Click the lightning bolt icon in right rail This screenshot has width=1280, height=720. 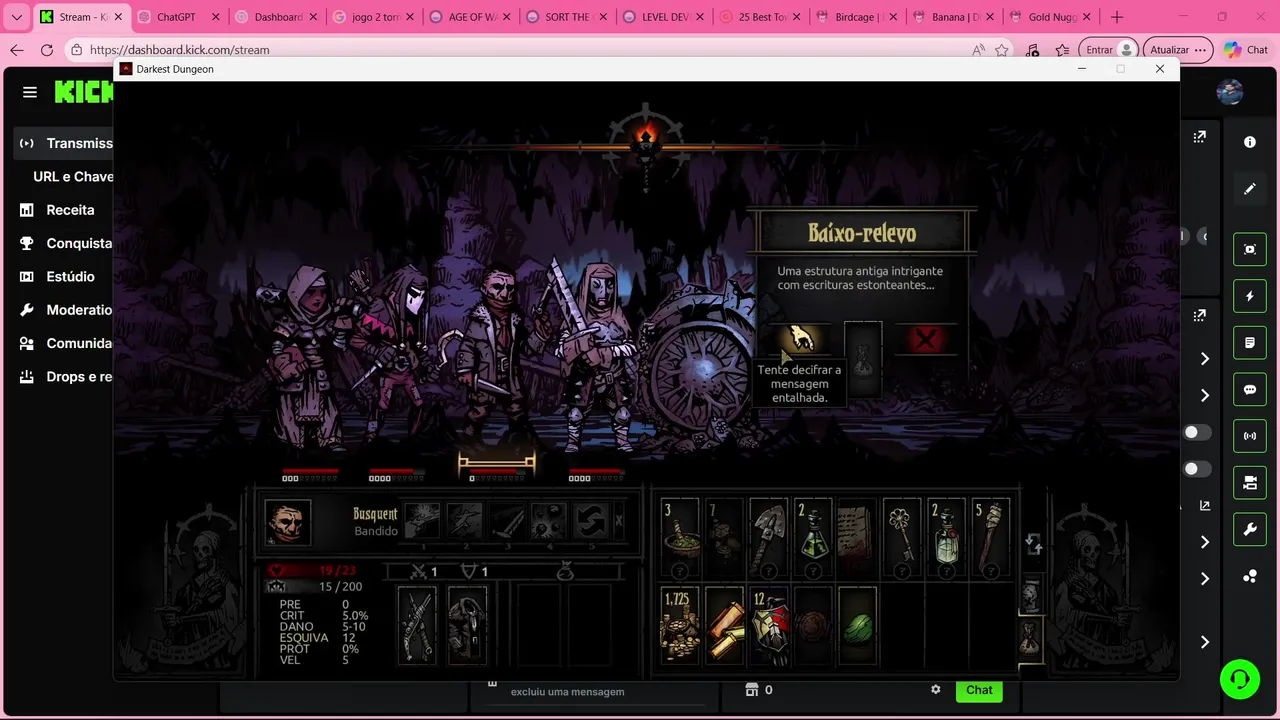pyautogui.click(x=1249, y=296)
